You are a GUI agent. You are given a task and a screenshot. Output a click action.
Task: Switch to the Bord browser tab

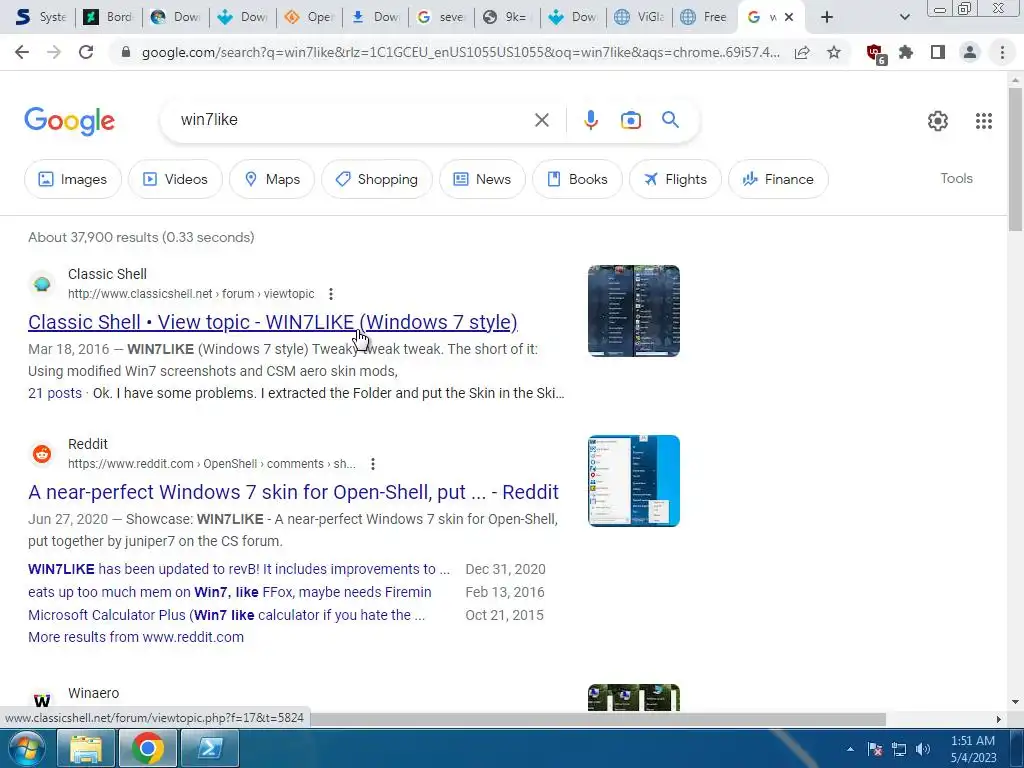108,17
